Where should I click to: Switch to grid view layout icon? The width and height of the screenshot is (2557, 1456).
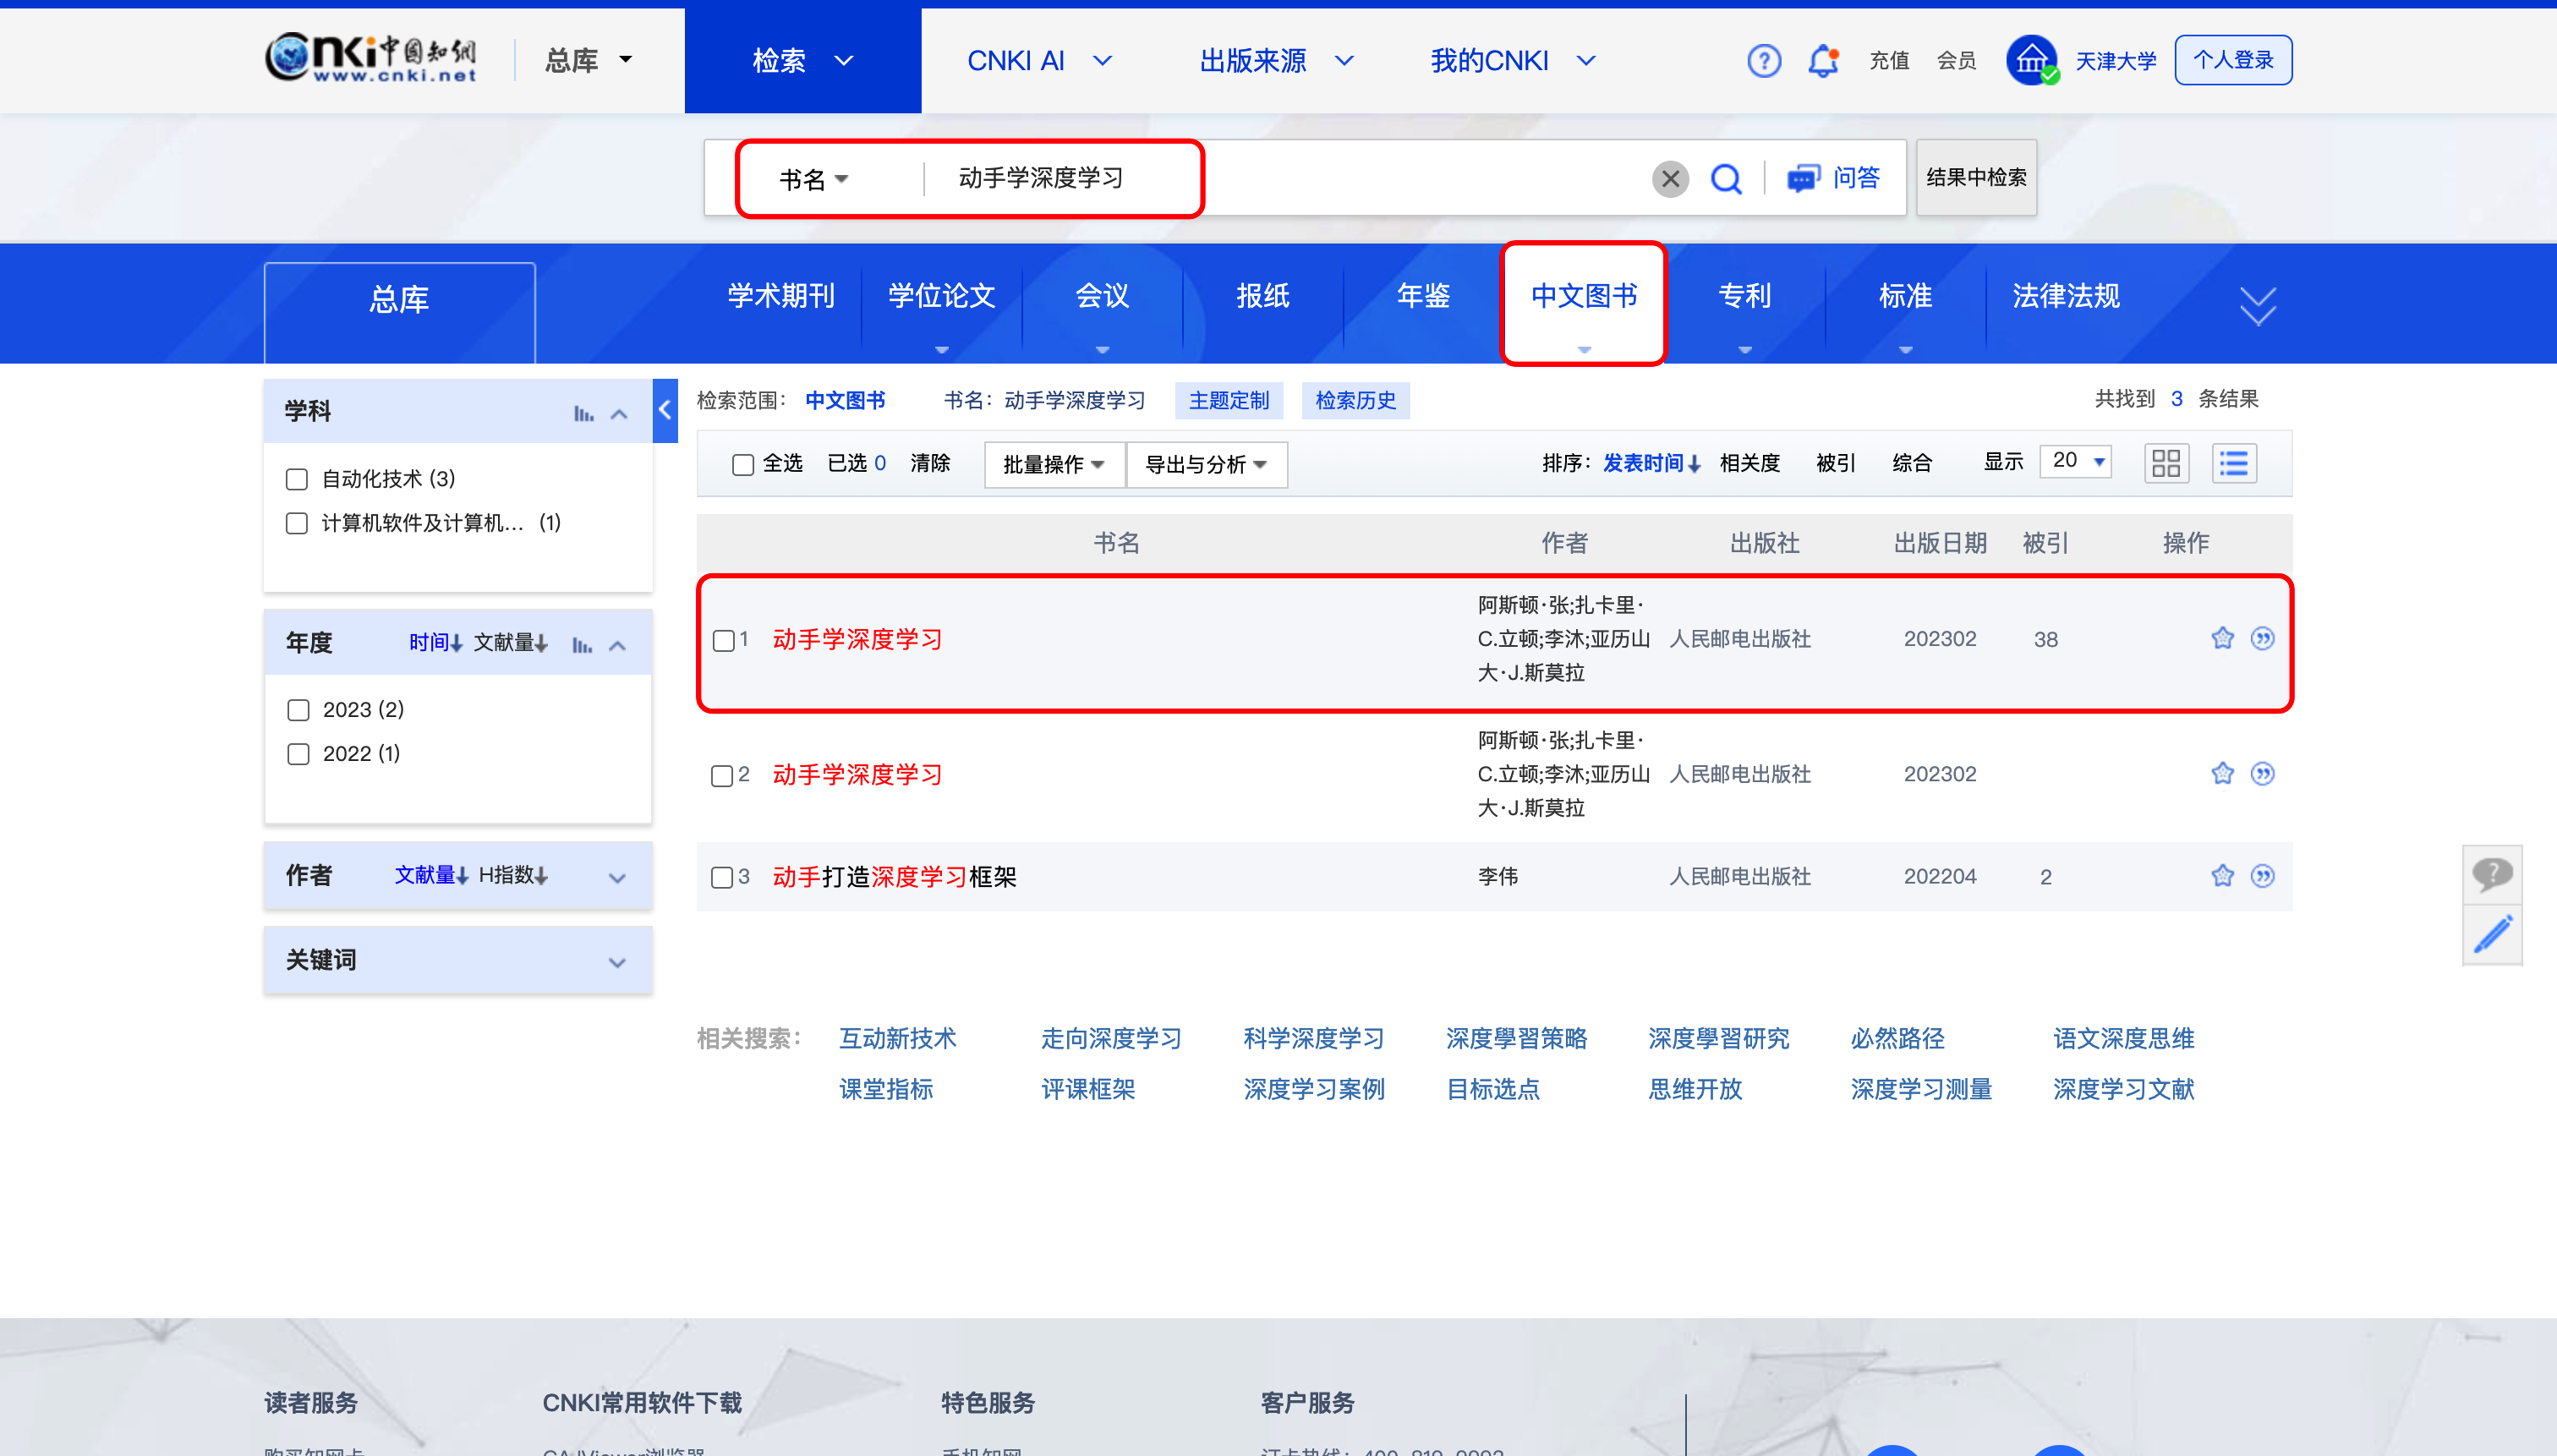click(2166, 463)
